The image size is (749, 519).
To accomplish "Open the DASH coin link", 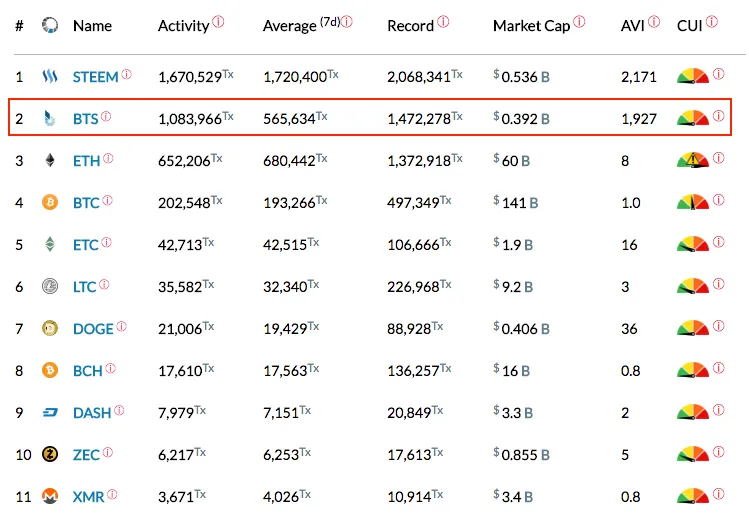I will coord(92,413).
